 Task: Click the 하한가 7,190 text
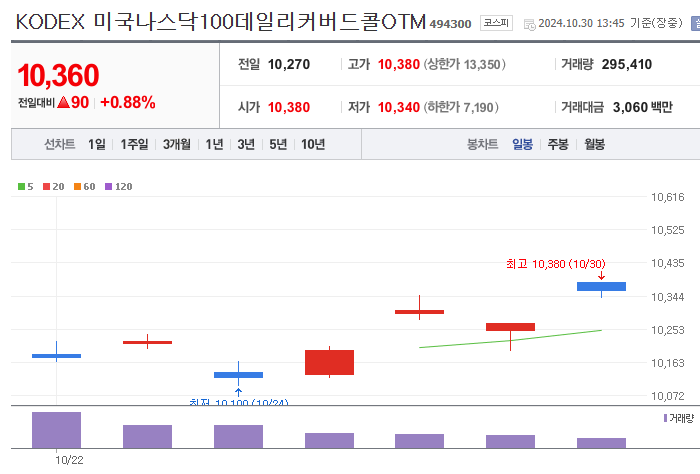click(461, 107)
